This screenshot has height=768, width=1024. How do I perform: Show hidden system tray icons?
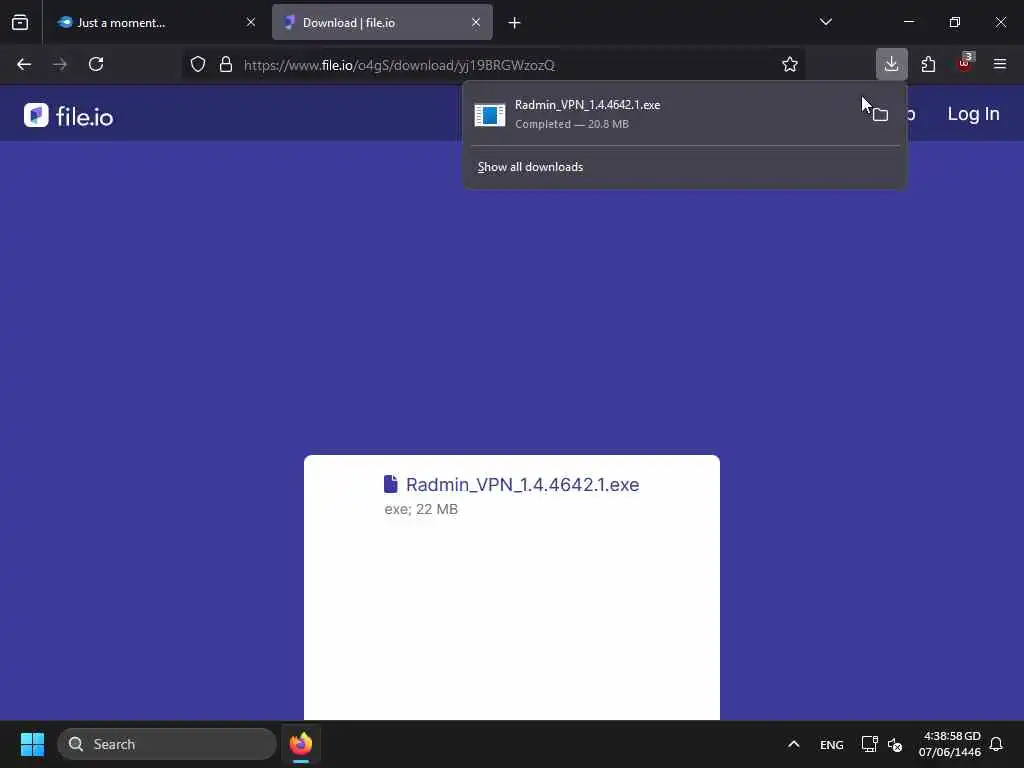[793, 744]
